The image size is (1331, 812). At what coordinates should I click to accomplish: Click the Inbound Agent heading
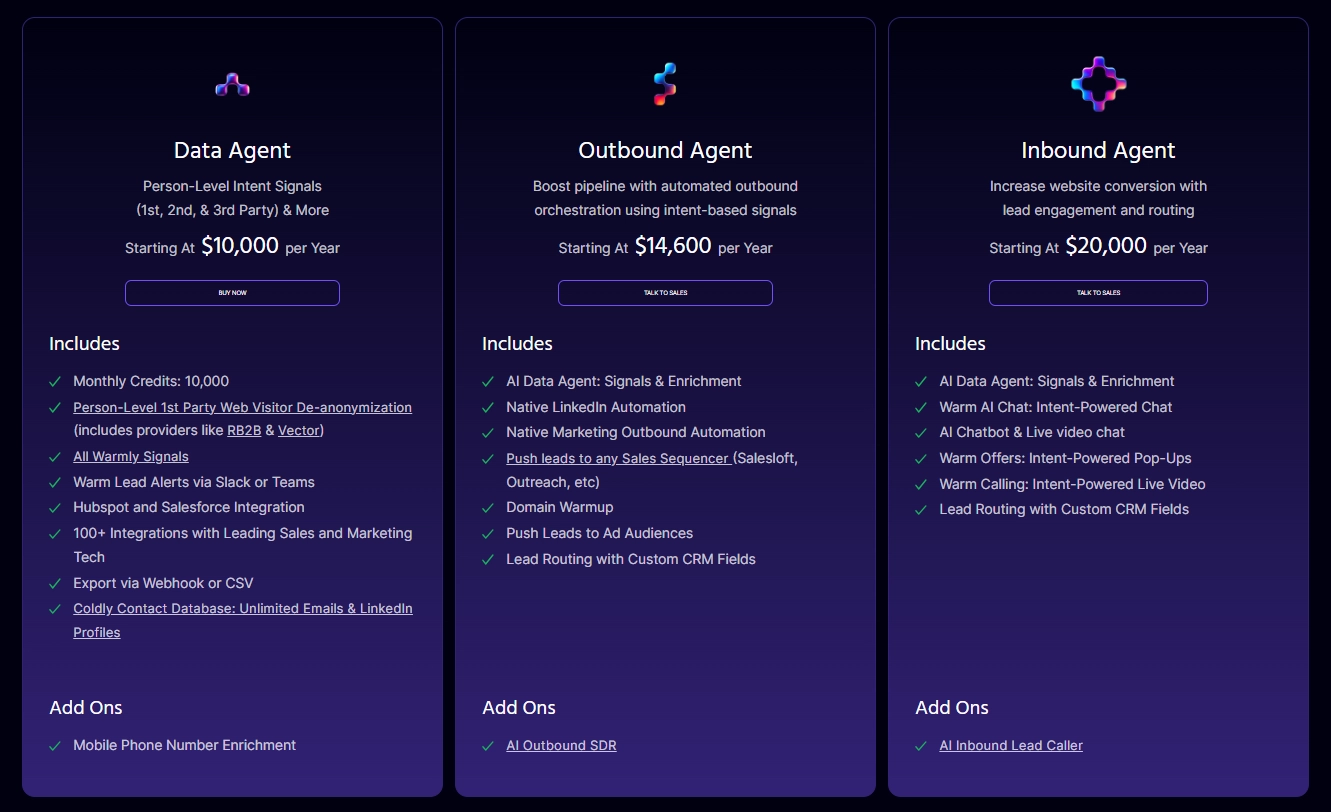click(1098, 150)
